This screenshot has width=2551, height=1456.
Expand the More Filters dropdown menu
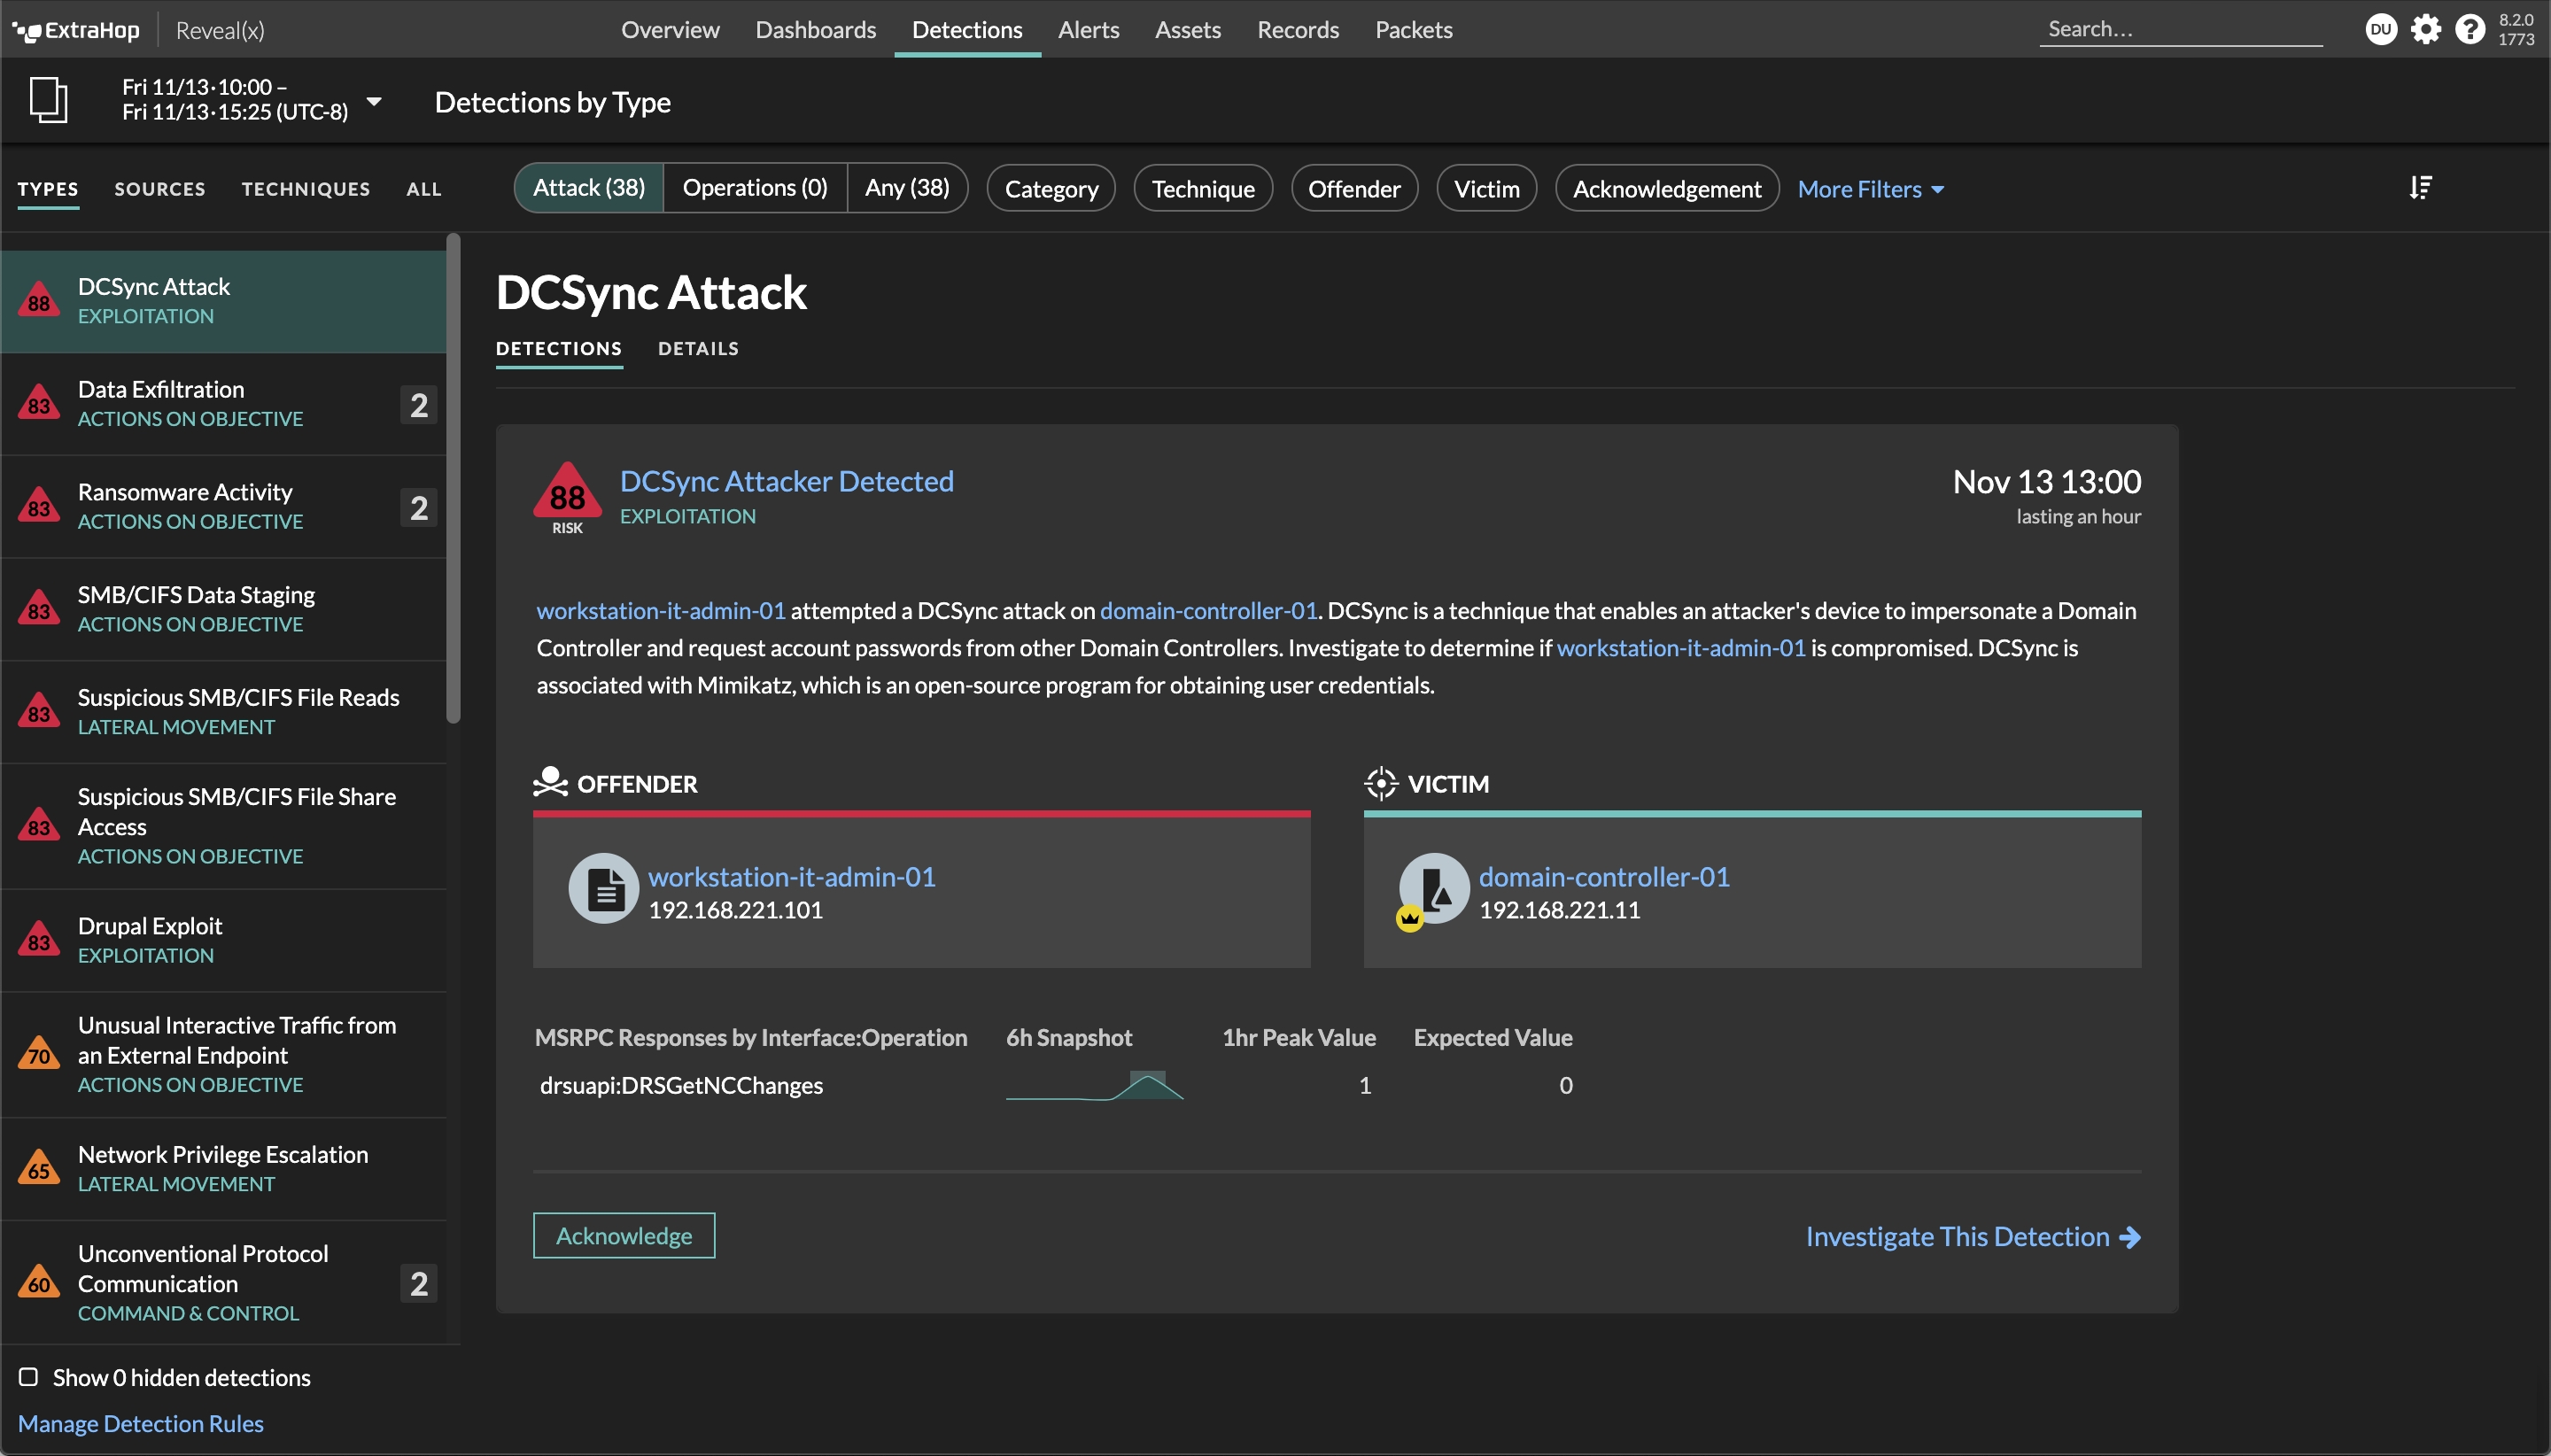tap(1872, 188)
